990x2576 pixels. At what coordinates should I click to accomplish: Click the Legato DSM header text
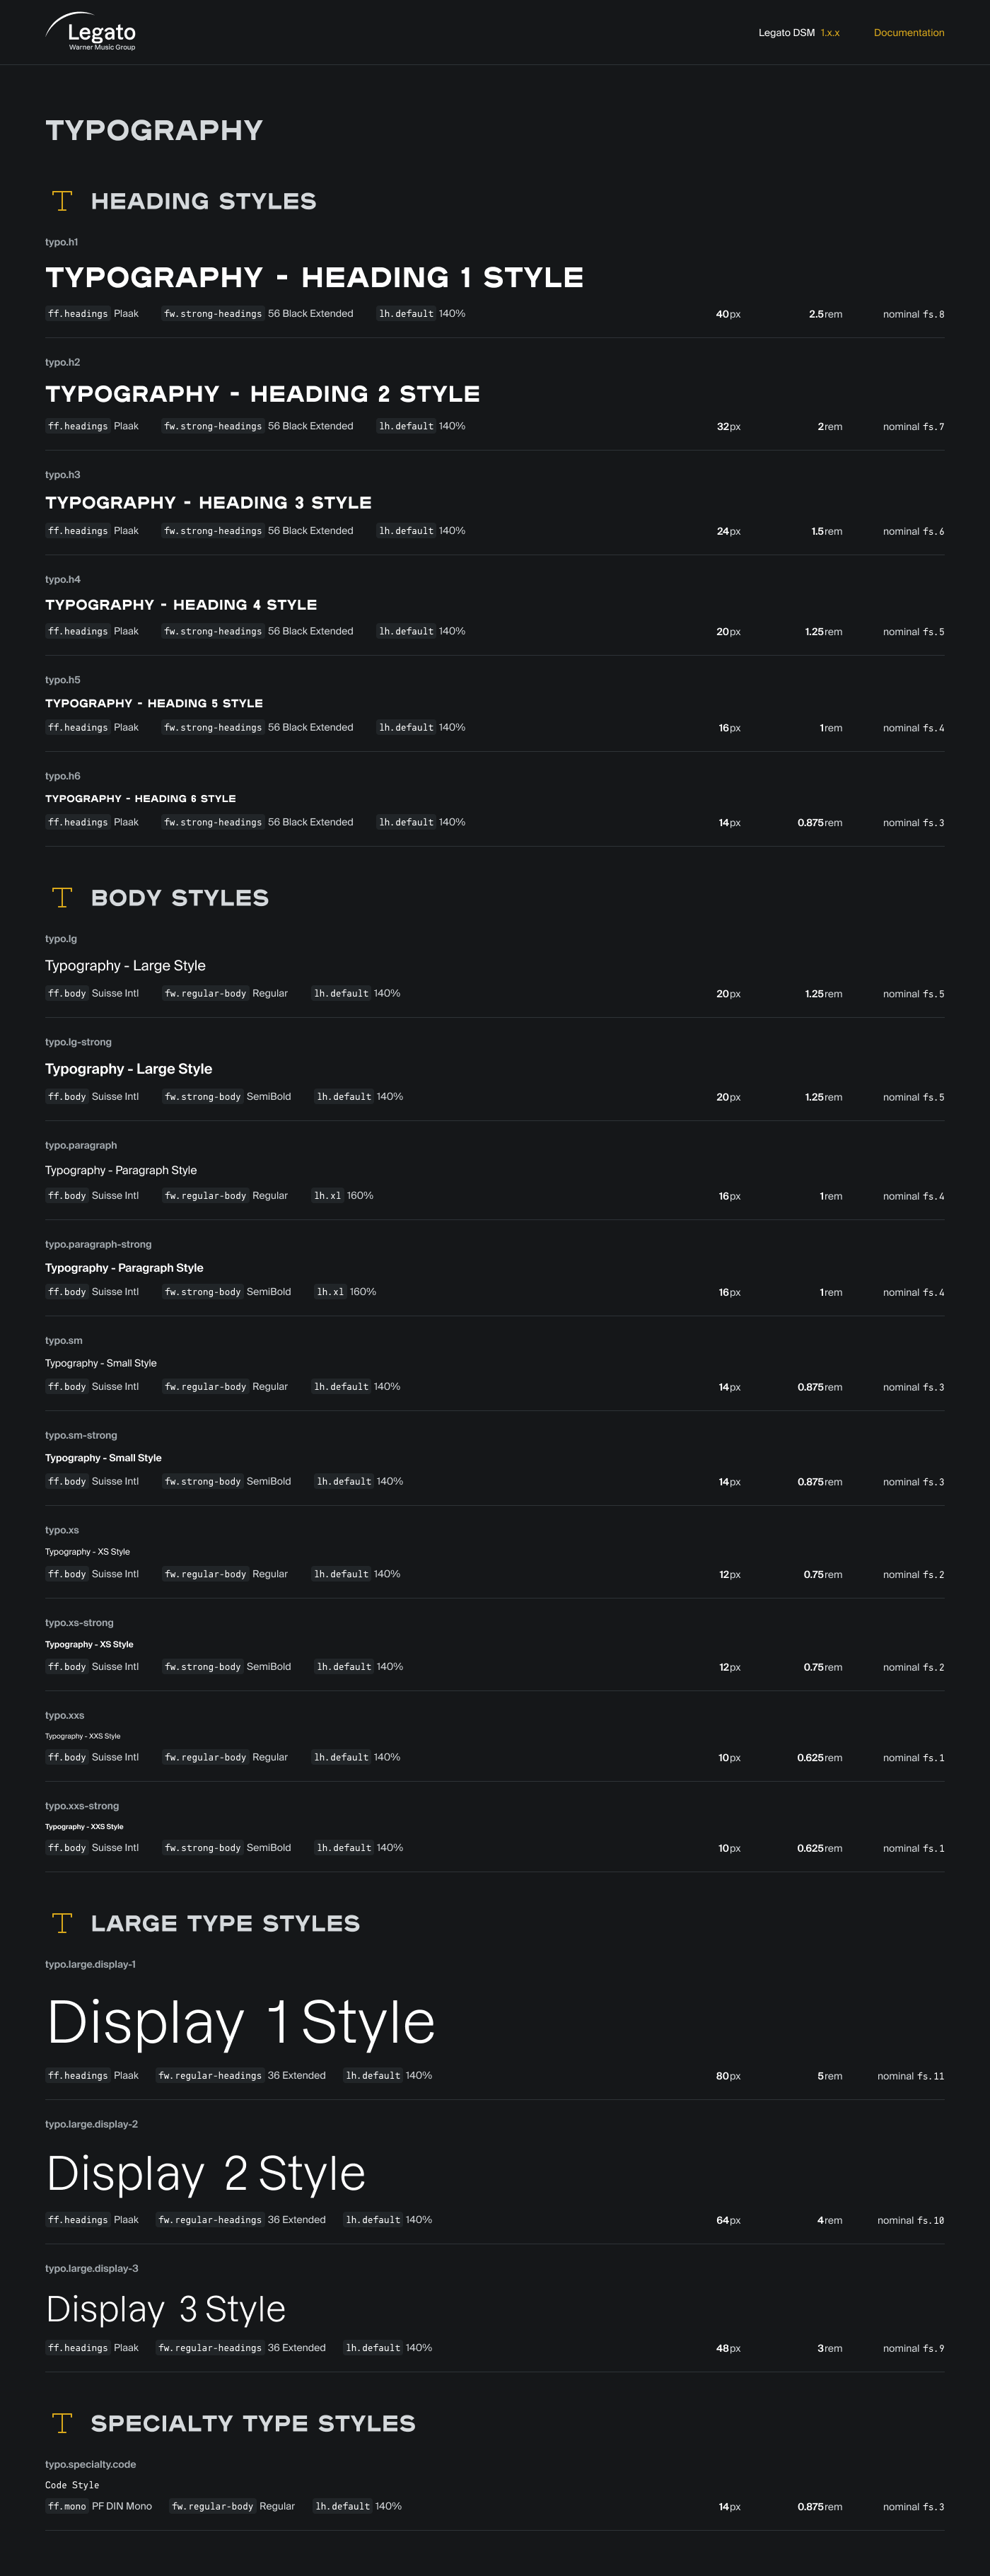(786, 33)
